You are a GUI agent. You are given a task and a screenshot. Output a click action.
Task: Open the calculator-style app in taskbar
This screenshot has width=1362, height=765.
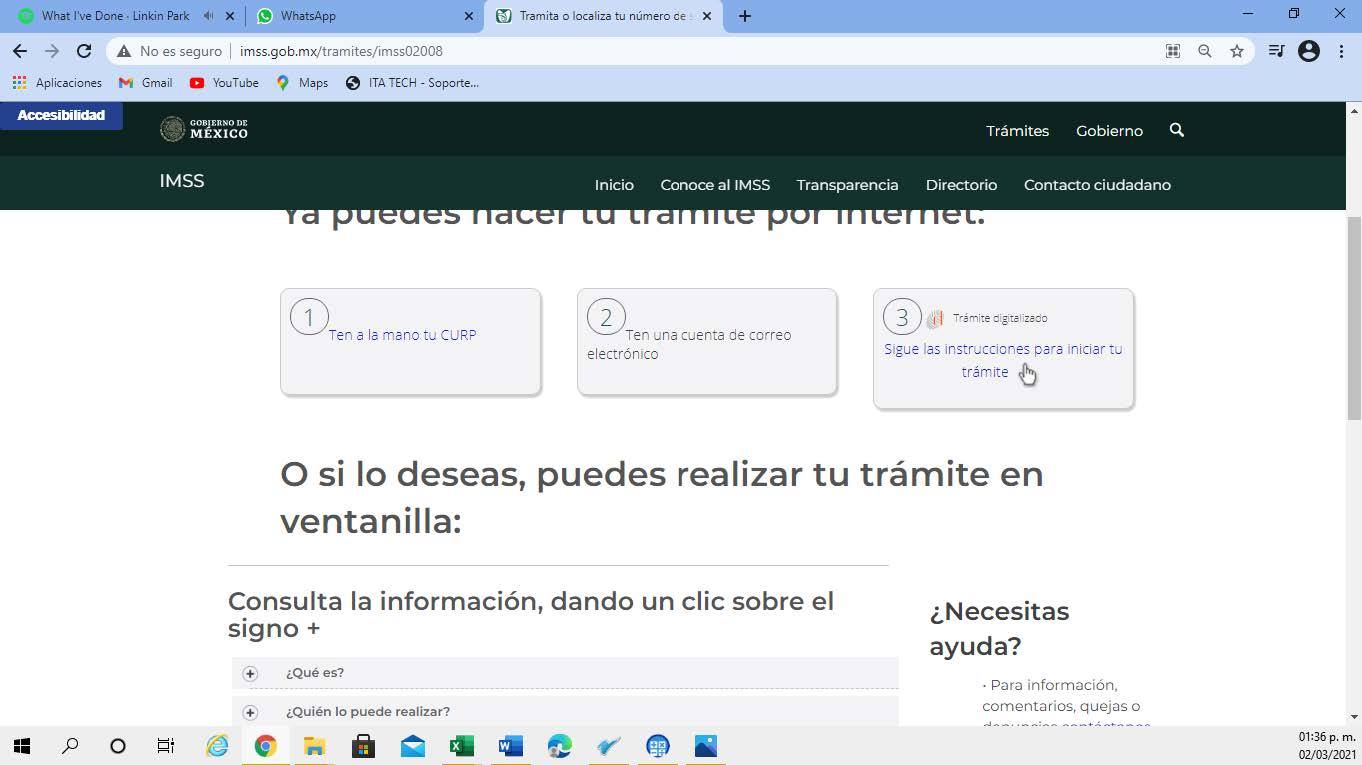657,746
